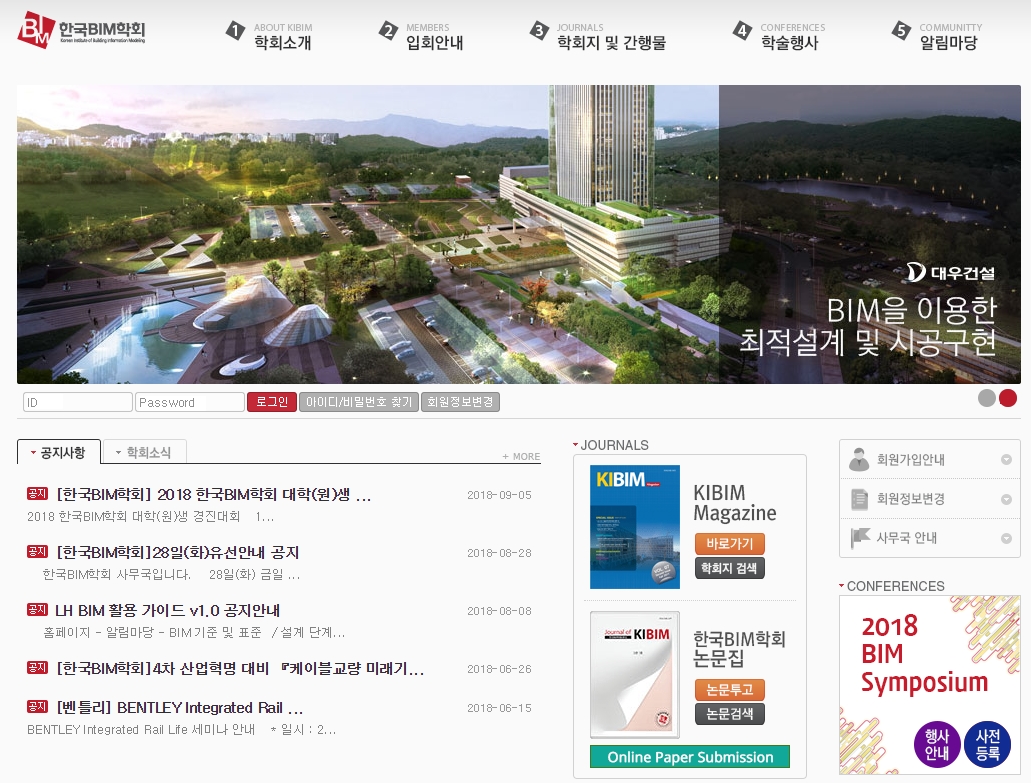The height and width of the screenshot is (783, 1031).
Task: Click the blue 사전등록 circle button
Action: tap(988, 744)
